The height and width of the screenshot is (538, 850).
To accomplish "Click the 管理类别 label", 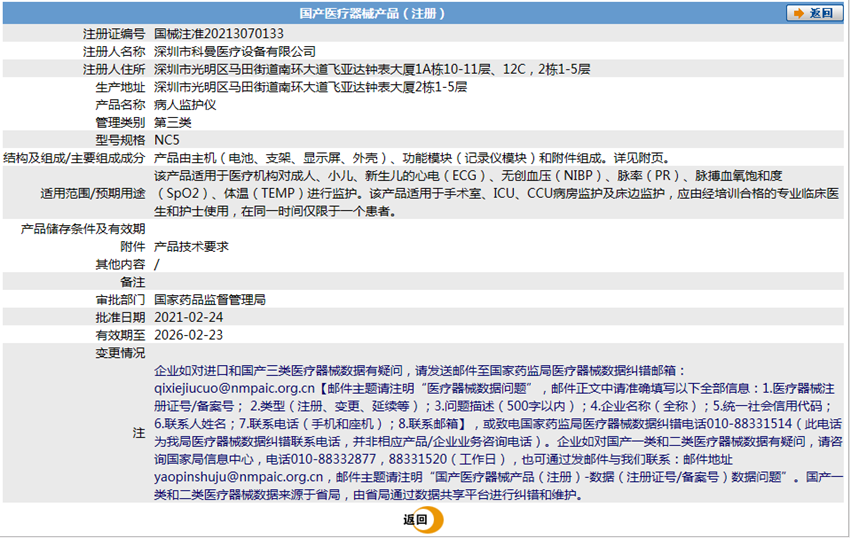I will (x=120, y=122).
